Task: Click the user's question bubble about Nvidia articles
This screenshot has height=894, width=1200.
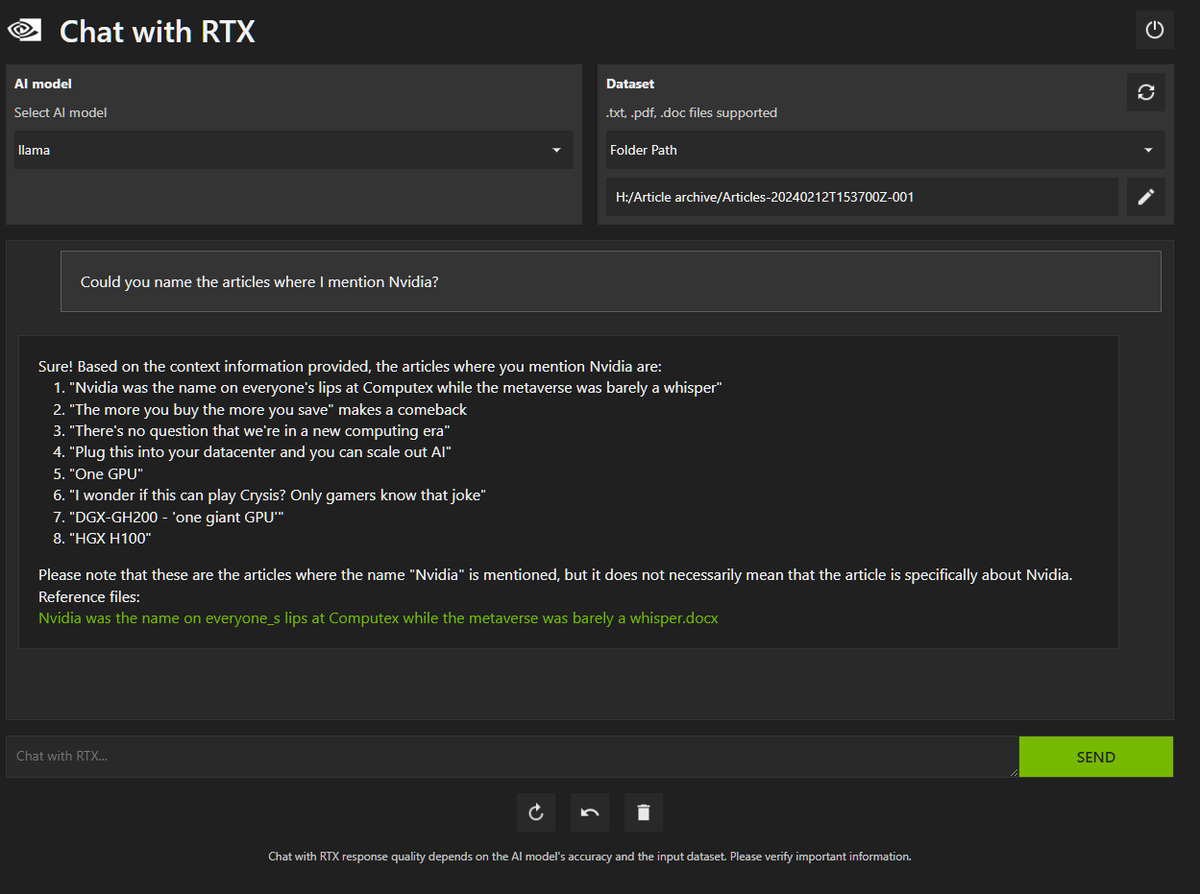Action: coord(610,281)
